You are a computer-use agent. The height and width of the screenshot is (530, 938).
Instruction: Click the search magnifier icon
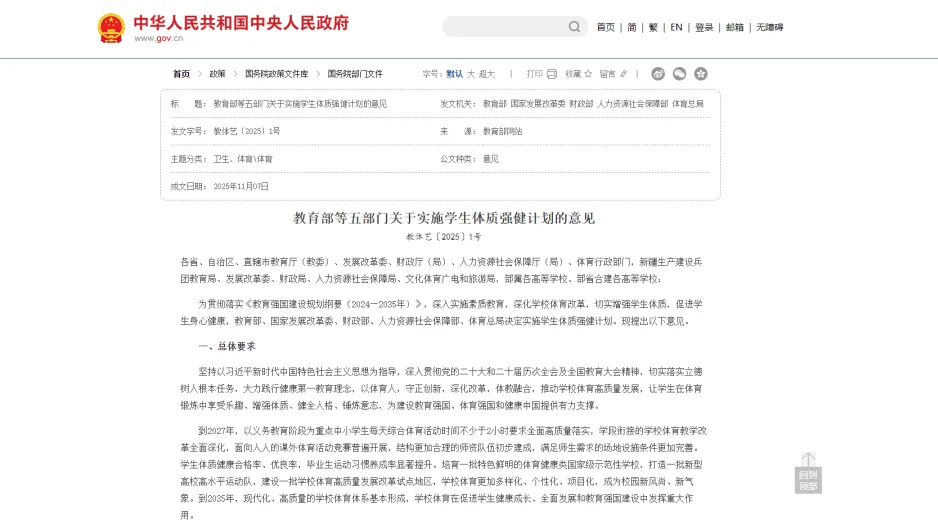(574, 27)
